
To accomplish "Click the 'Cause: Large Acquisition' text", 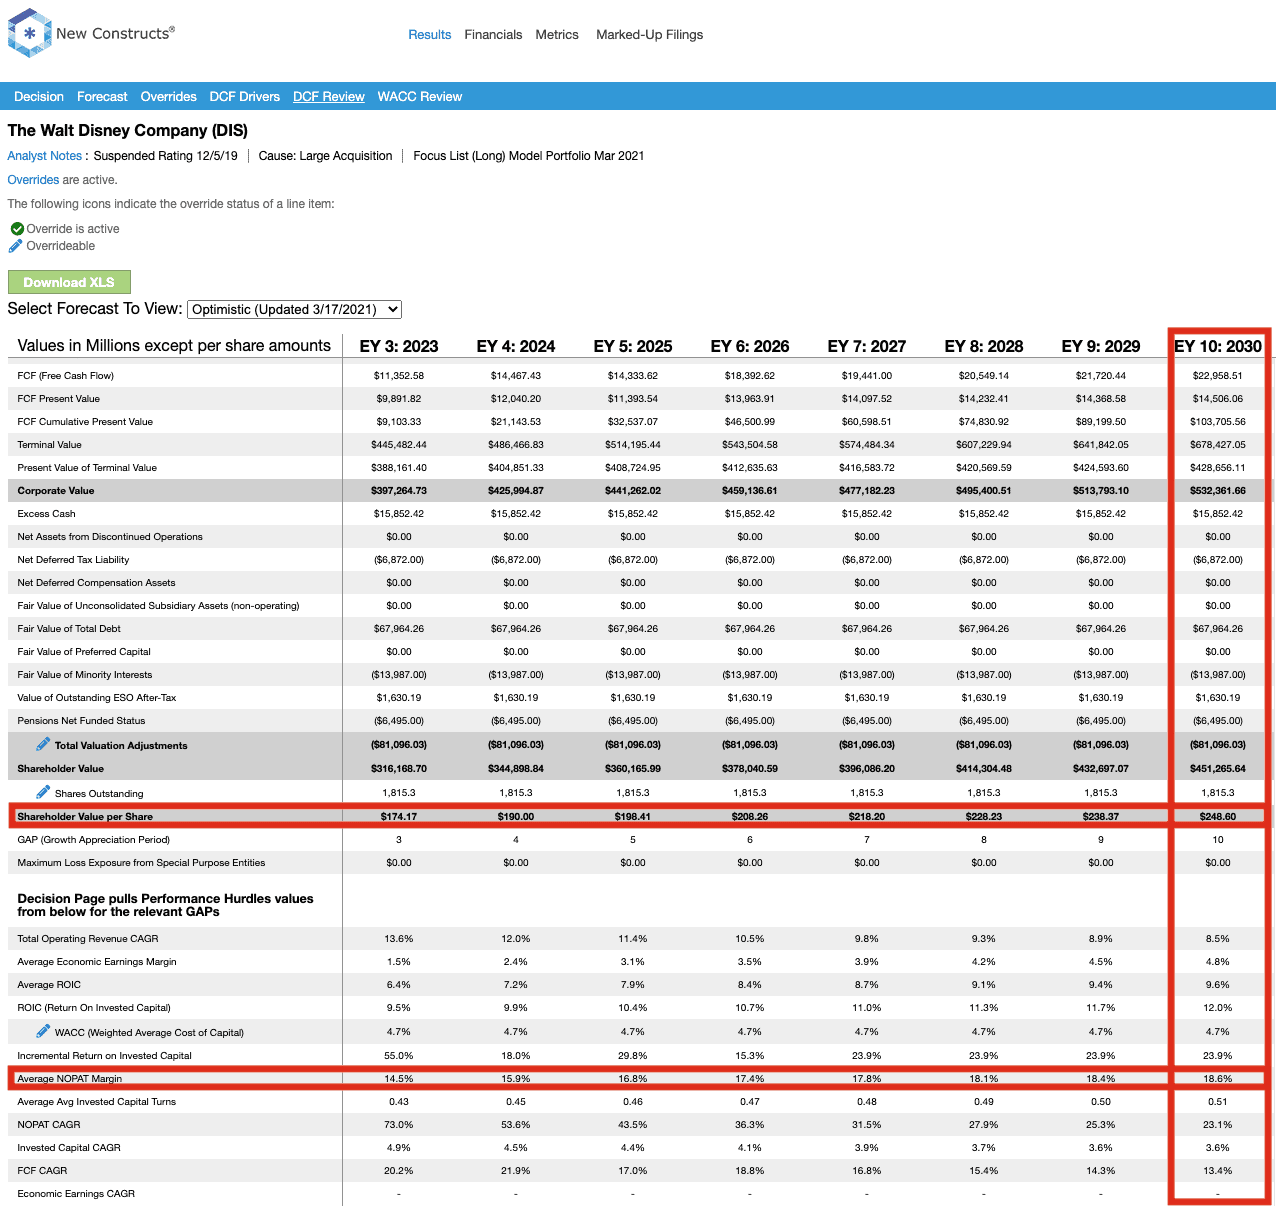I will click(x=325, y=156).
